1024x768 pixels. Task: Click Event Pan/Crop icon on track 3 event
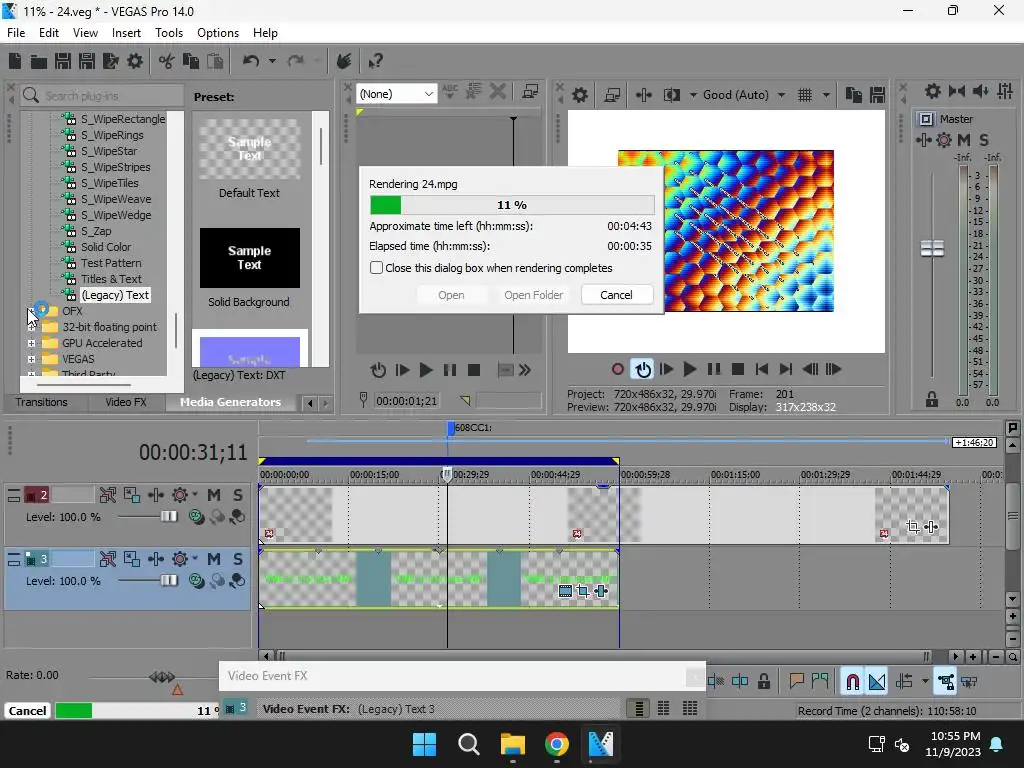coord(583,592)
